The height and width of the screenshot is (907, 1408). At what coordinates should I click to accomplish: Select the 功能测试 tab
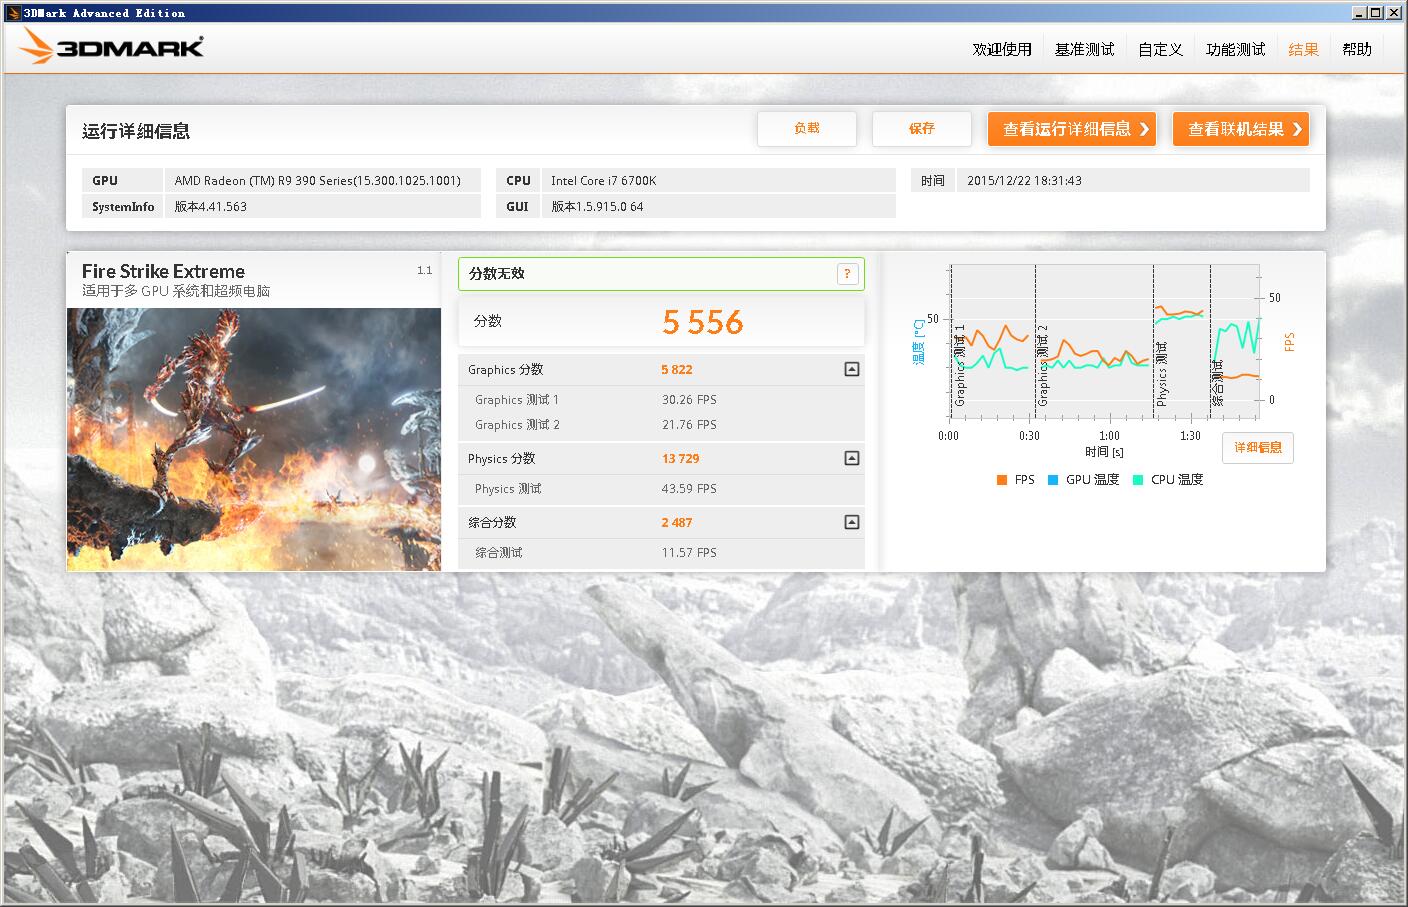(1236, 49)
